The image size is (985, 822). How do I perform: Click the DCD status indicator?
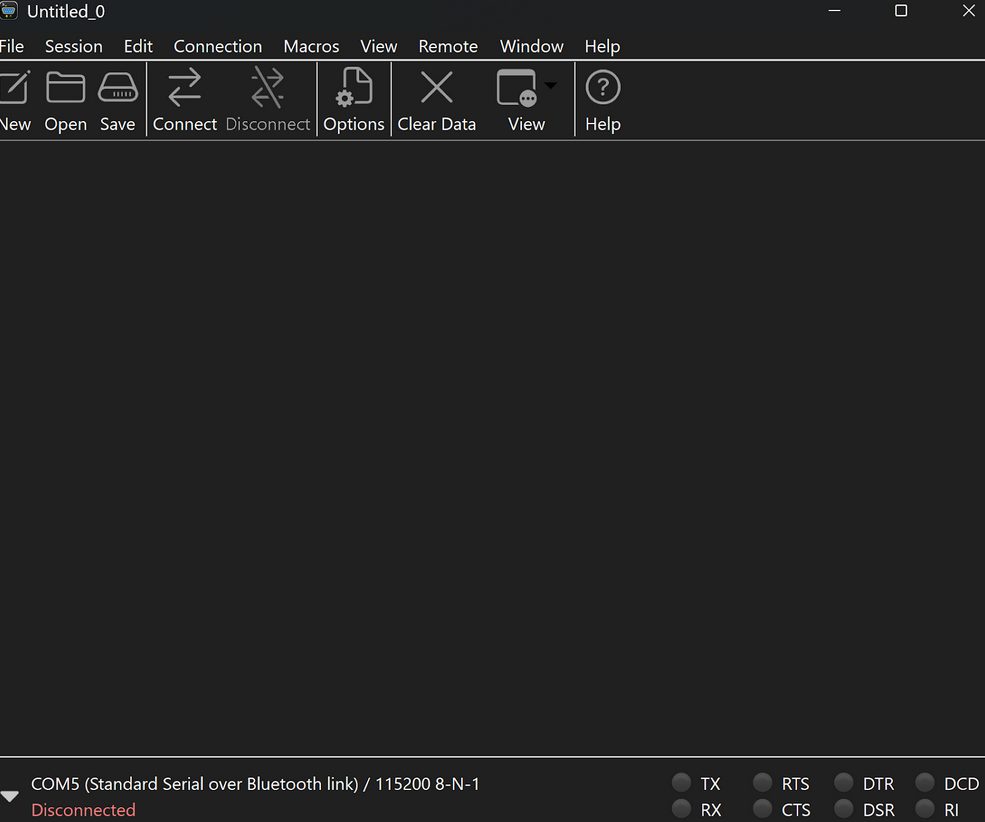point(924,782)
